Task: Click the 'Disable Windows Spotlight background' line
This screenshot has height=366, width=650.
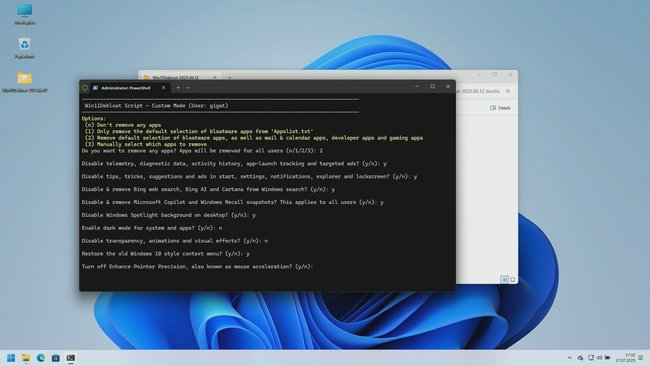Action: 169,215
